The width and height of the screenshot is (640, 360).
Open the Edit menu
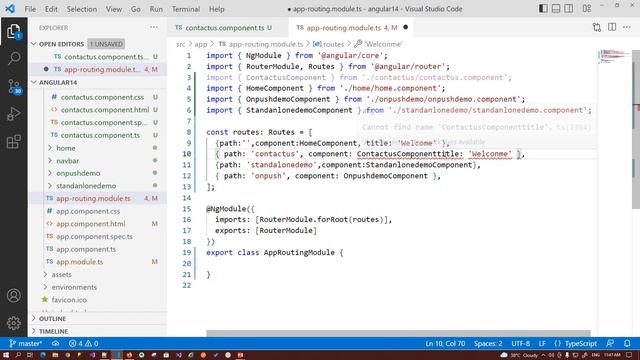tap(51, 9)
